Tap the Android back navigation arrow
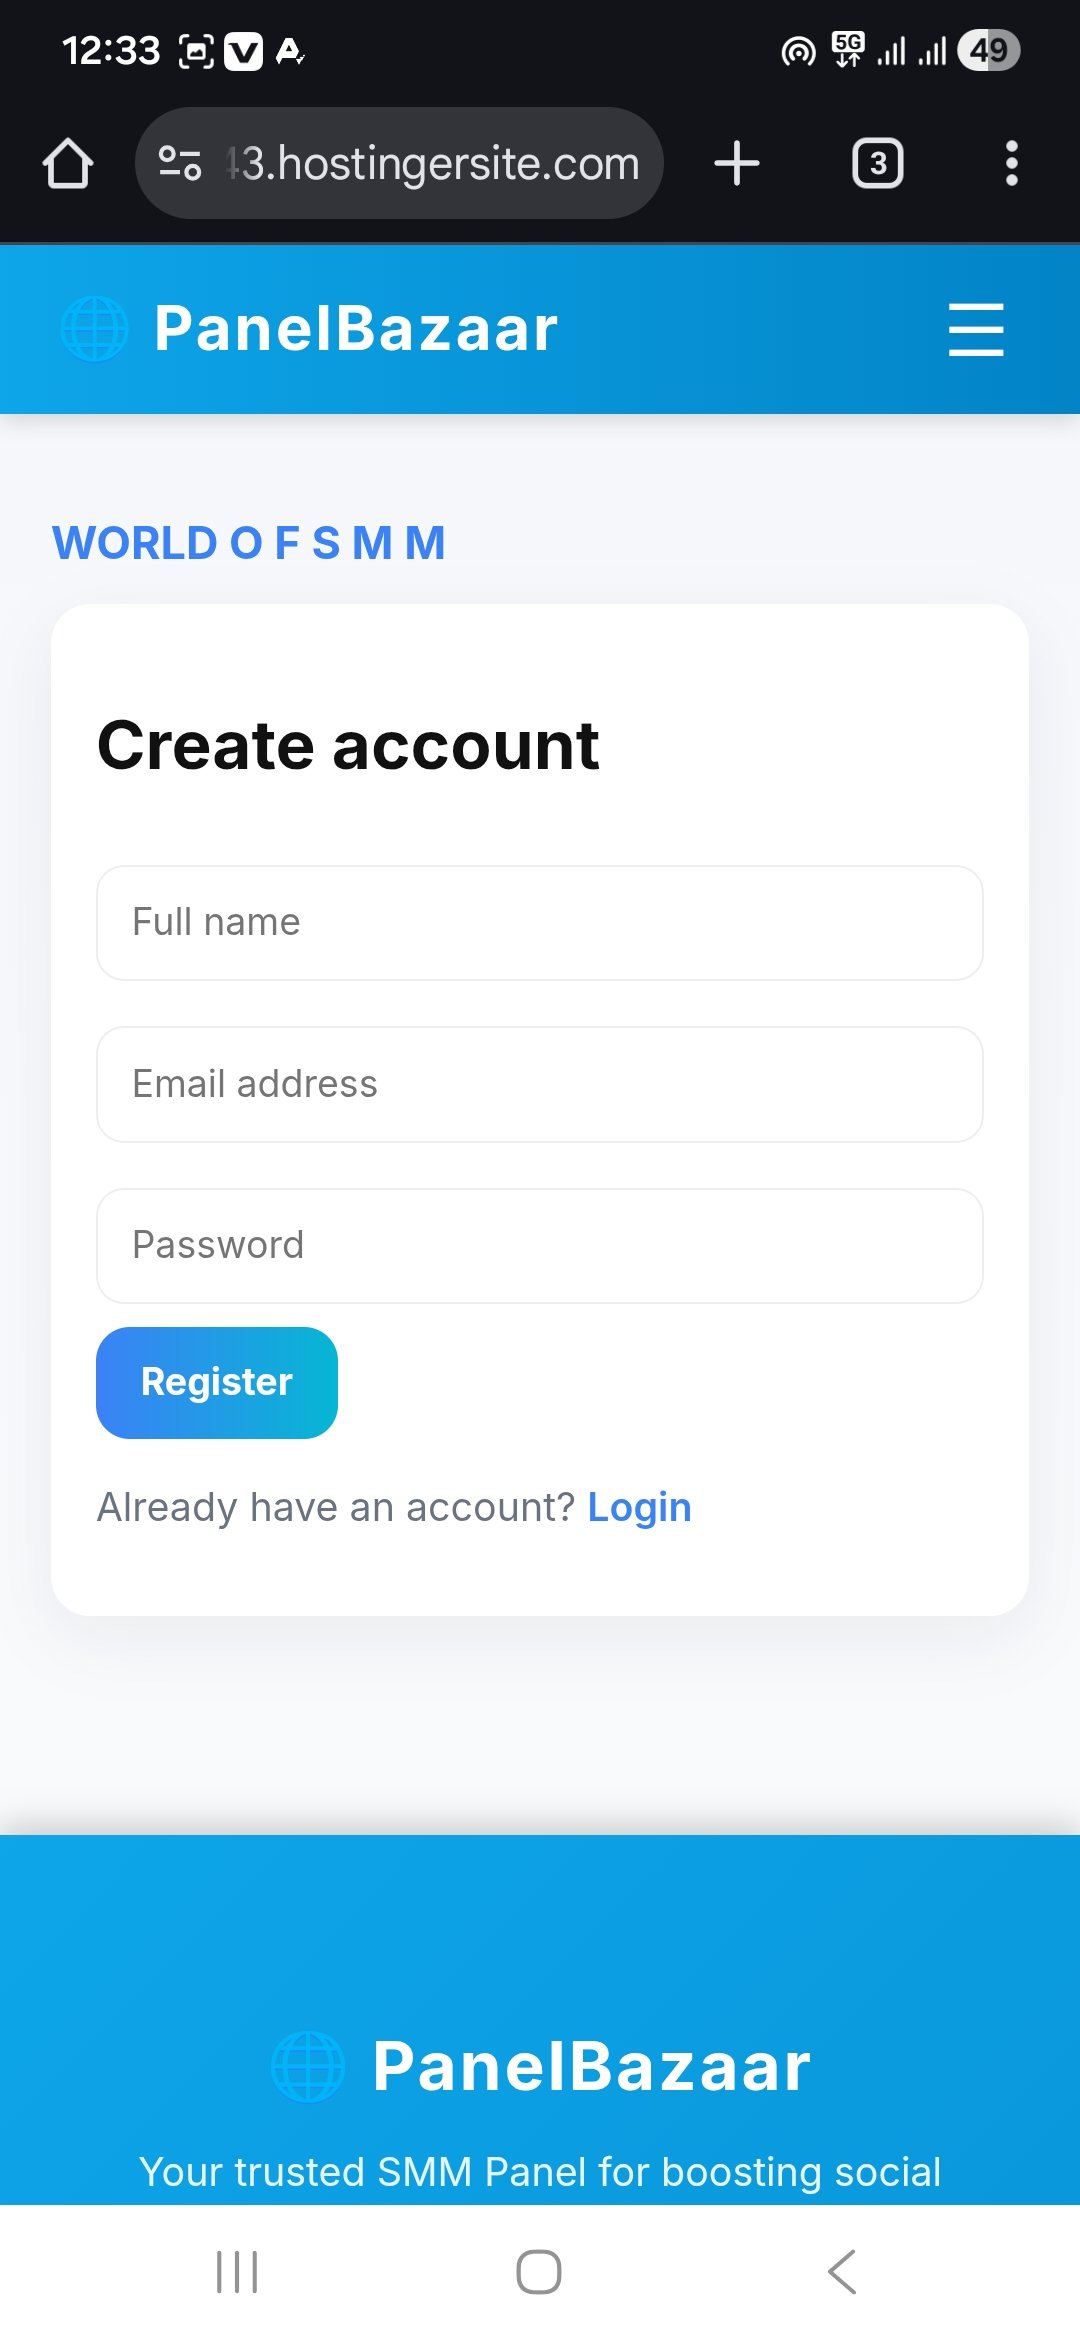The image size is (1080, 2340). pyautogui.click(x=842, y=2272)
